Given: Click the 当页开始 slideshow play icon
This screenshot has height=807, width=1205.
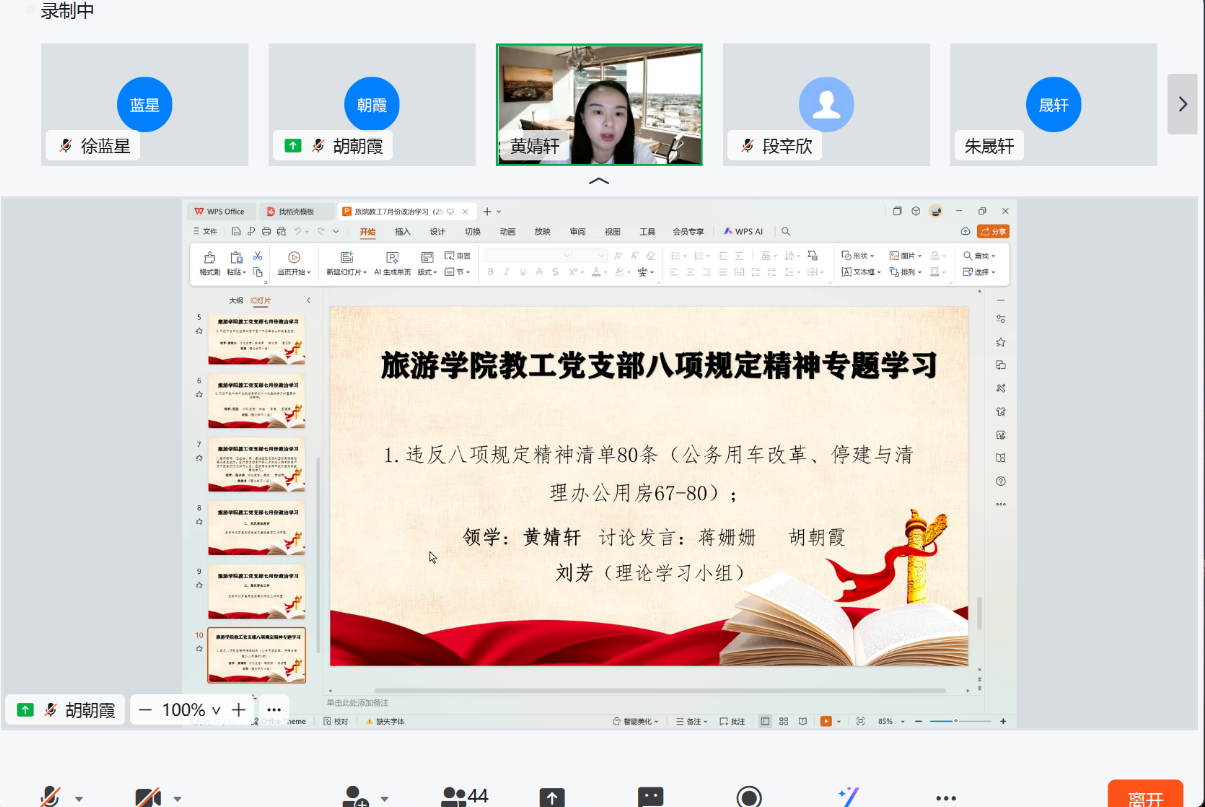Looking at the screenshot, I should pos(294,257).
